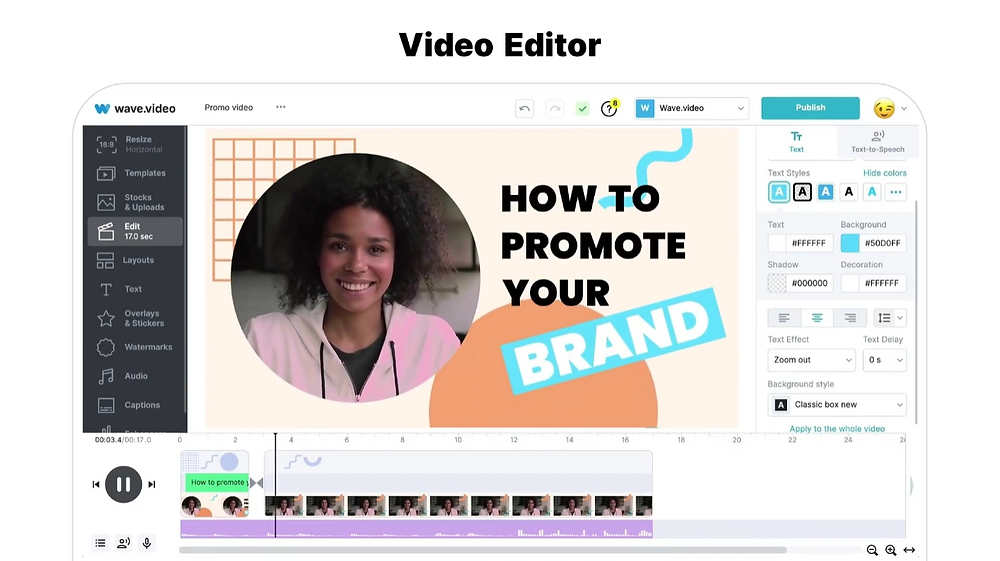Click the Shadow color swatch
1000x561 pixels.
[x=777, y=283]
